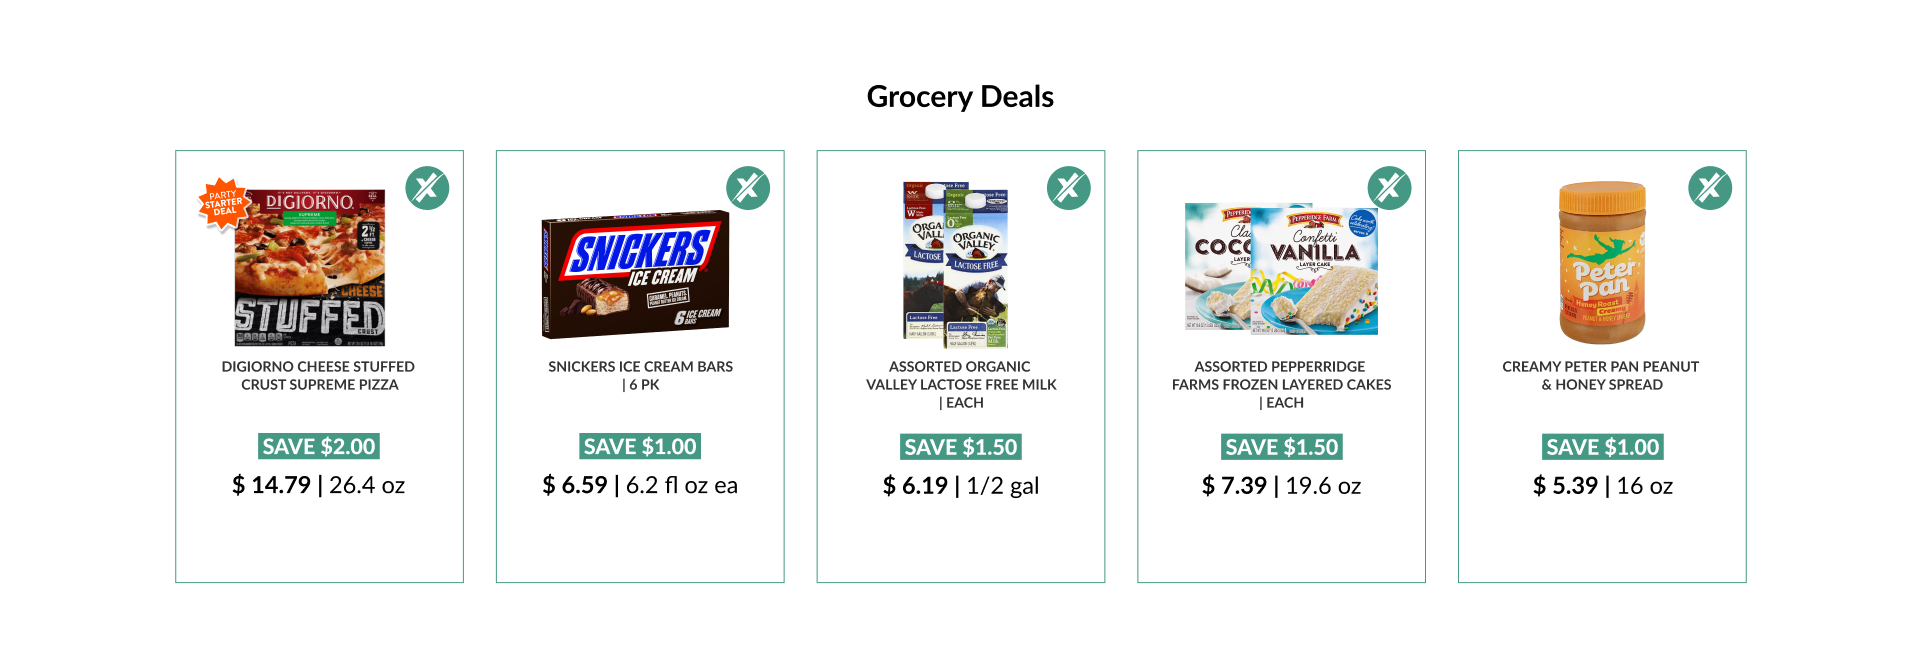Click the green icon on DiGiorno pizza card

pos(427,188)
